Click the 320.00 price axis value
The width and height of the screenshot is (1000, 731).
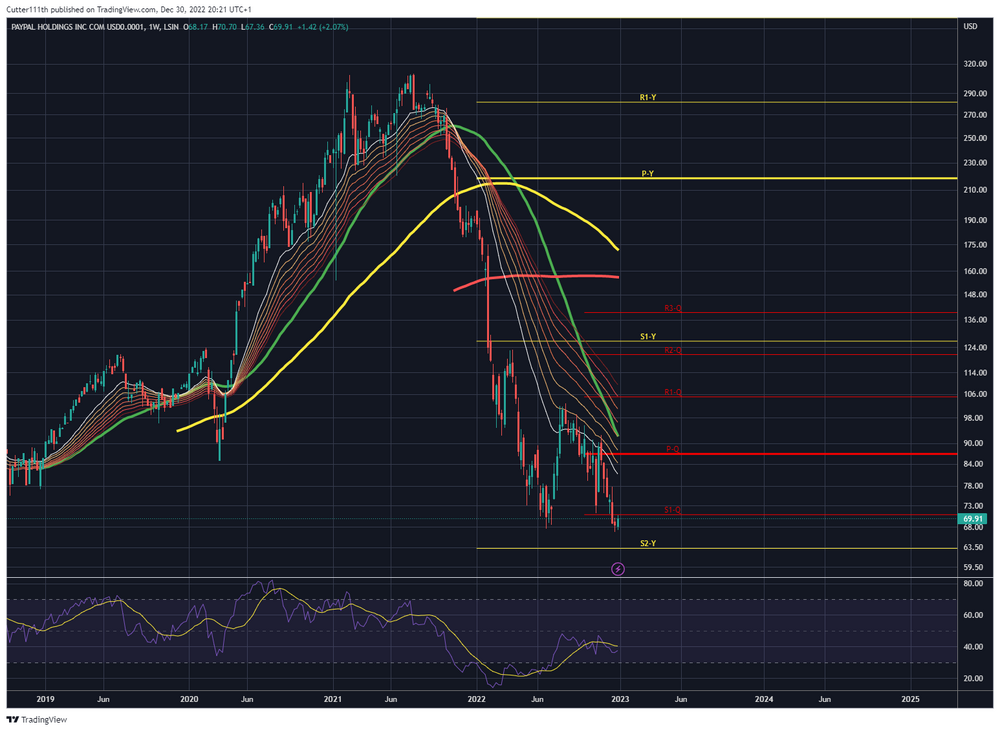click(975, 64)
